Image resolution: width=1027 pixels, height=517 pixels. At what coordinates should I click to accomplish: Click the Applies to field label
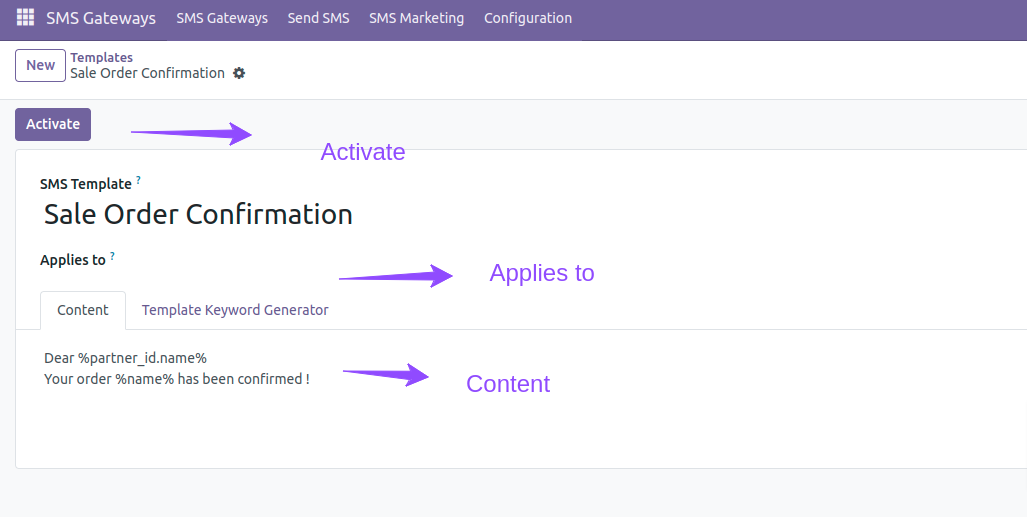(x=73, y=260)
